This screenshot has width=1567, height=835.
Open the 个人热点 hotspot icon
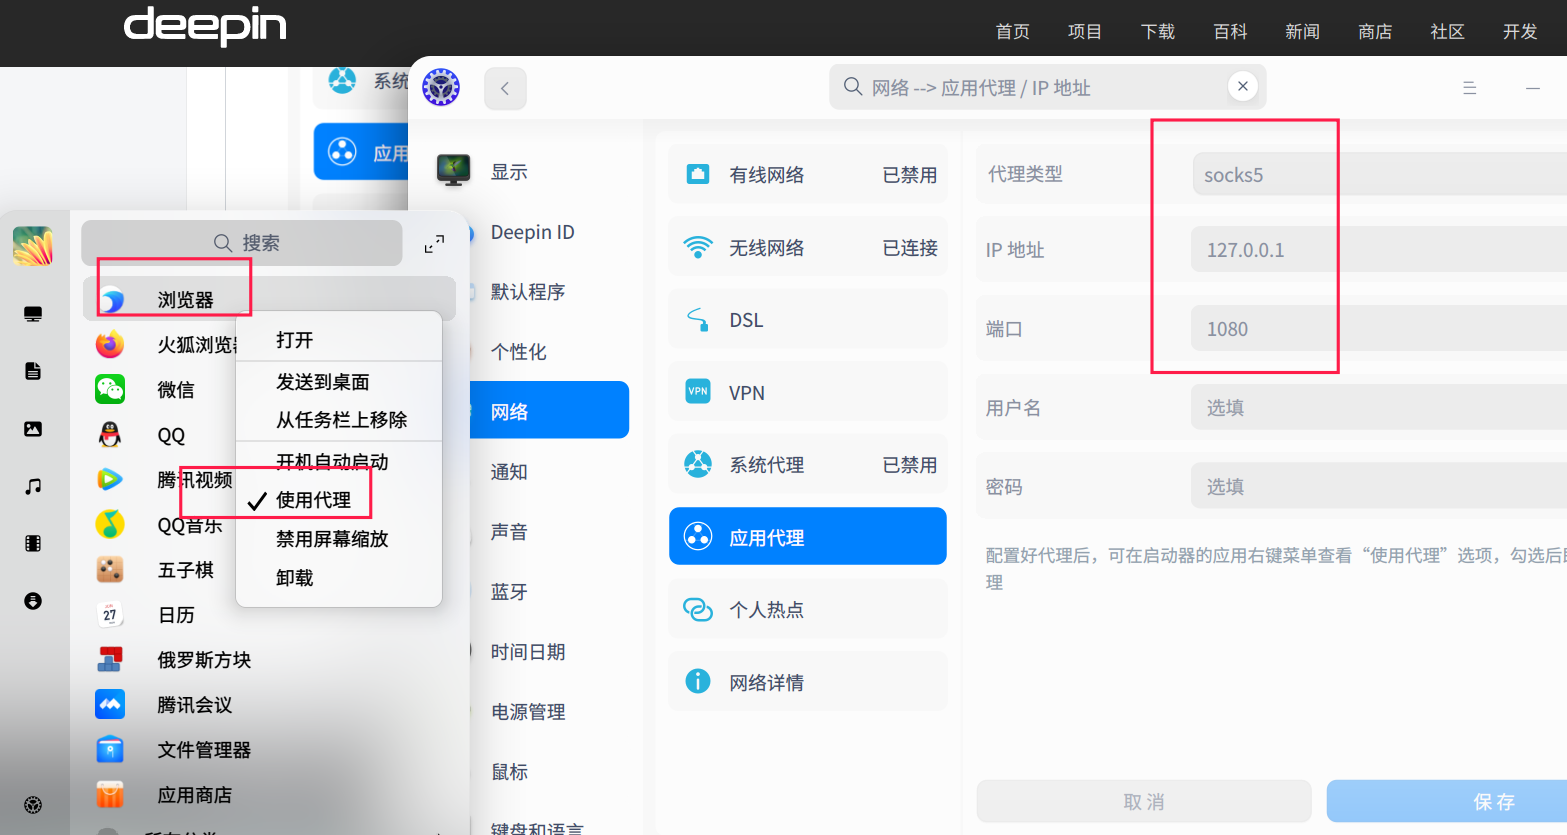coord(698,609)
